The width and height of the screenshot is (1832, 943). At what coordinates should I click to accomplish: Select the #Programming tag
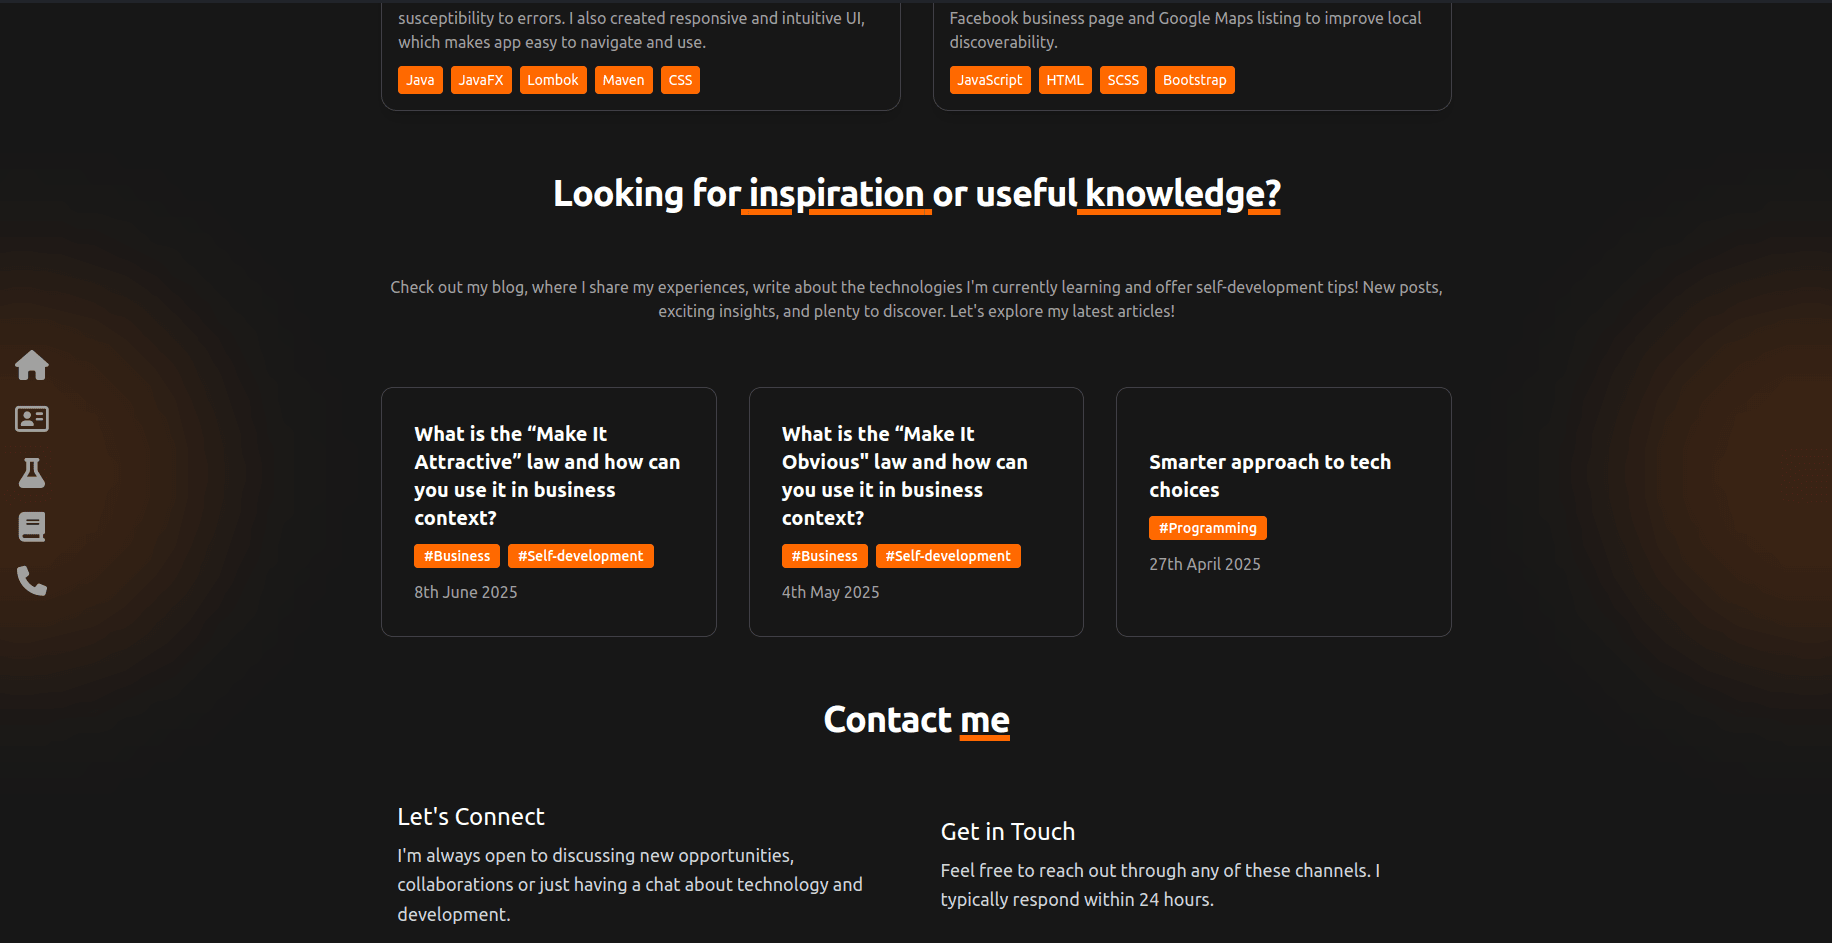point(1208,528)
